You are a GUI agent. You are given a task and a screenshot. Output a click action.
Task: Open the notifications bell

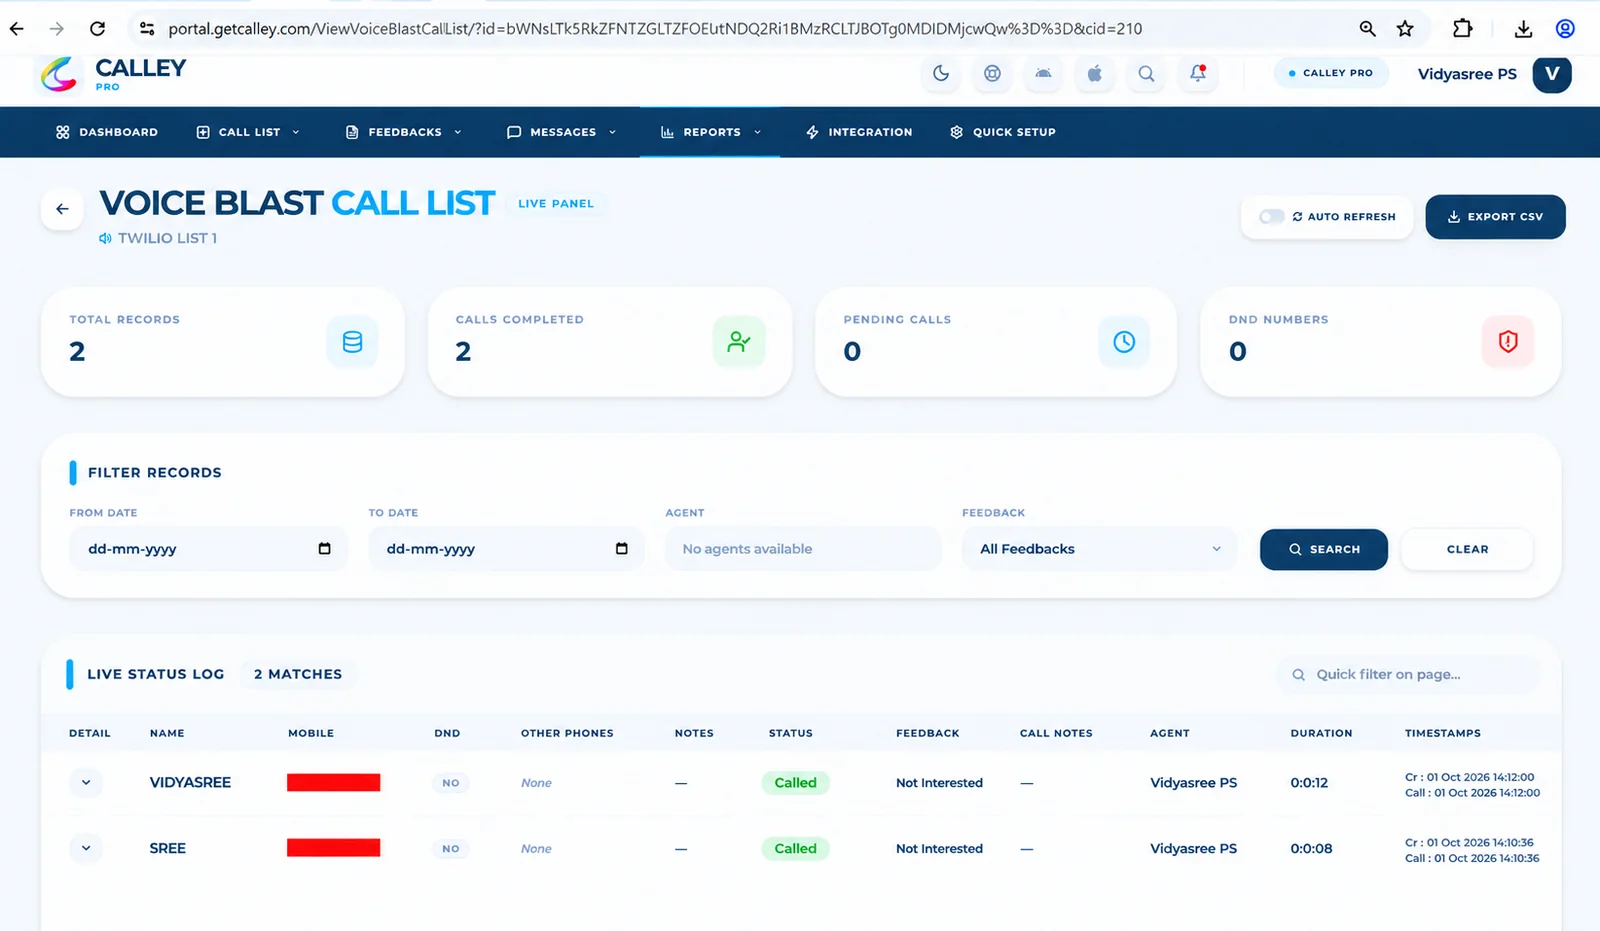click(1197, 73)
